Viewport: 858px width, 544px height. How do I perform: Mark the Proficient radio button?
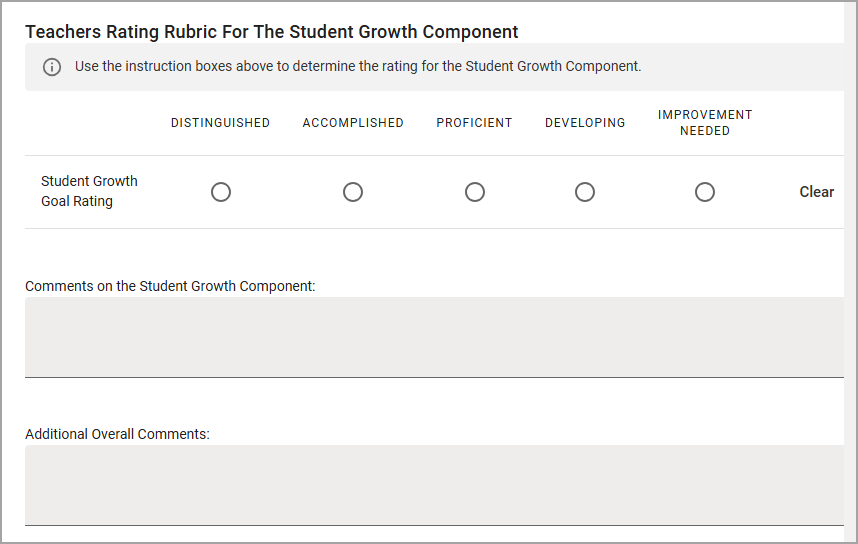[x=475, y=192]
